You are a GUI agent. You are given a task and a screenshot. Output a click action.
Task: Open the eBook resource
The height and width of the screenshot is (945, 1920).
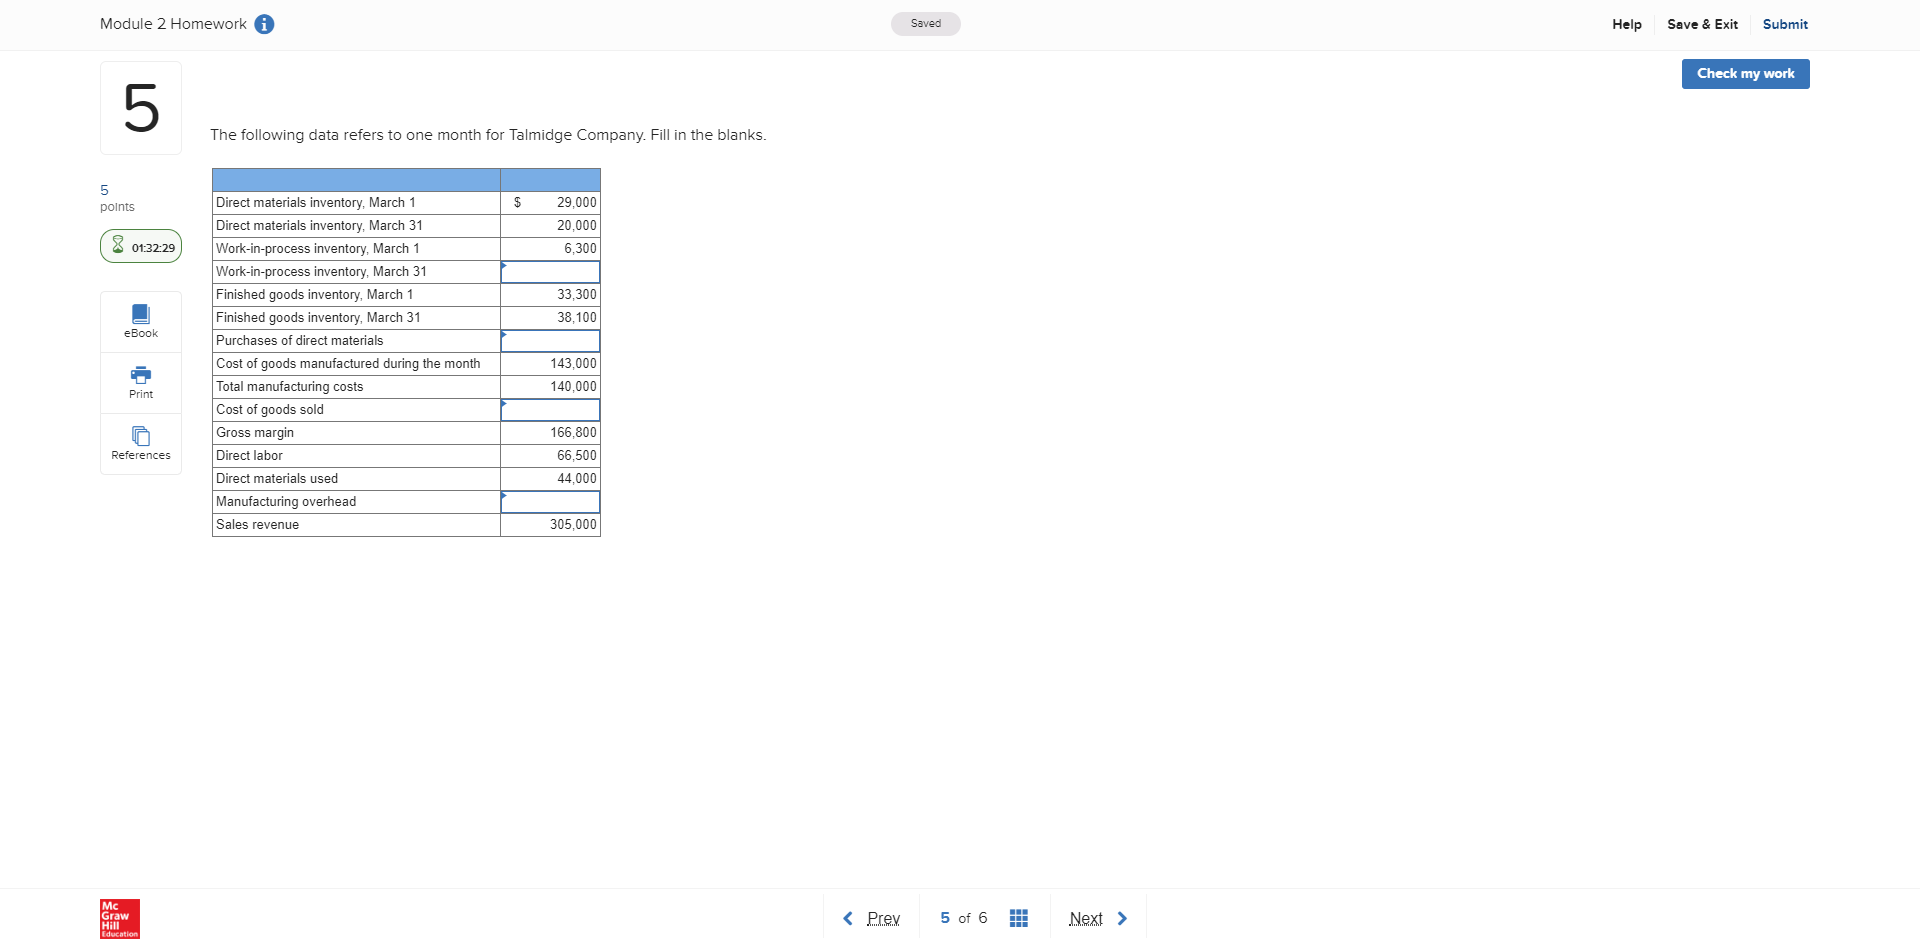click(140, 320)
